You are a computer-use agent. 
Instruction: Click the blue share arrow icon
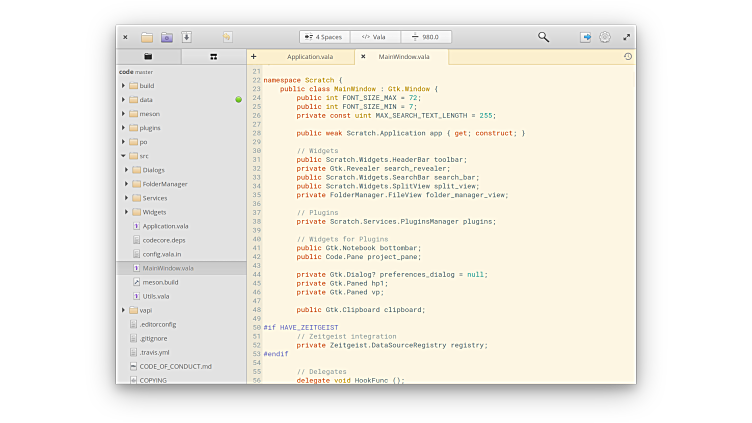(586, 37)
